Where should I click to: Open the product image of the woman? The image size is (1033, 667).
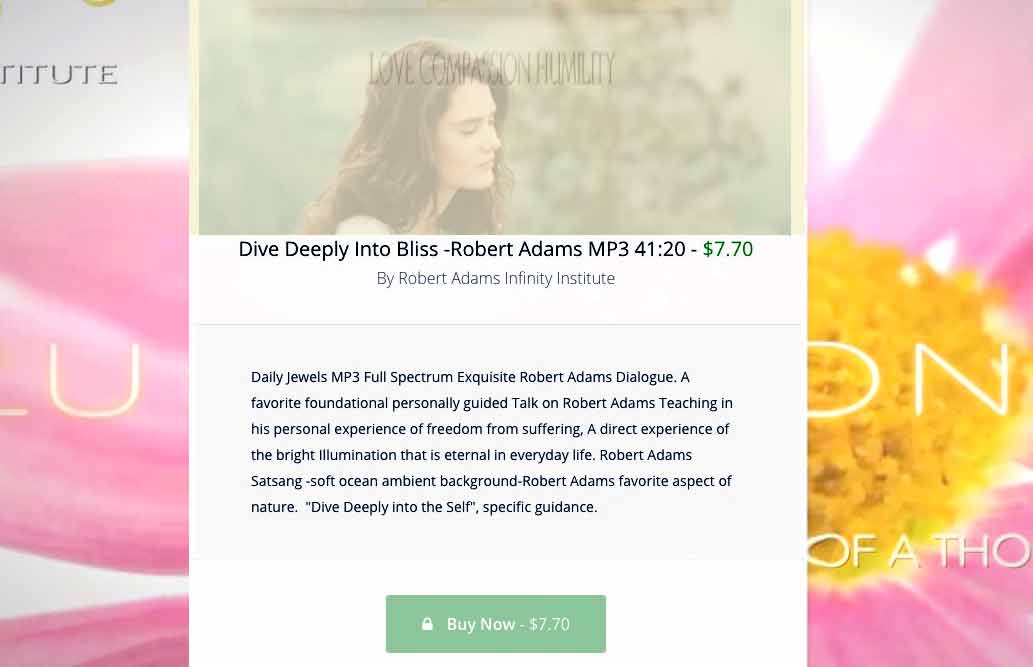[x=495, y=117]
